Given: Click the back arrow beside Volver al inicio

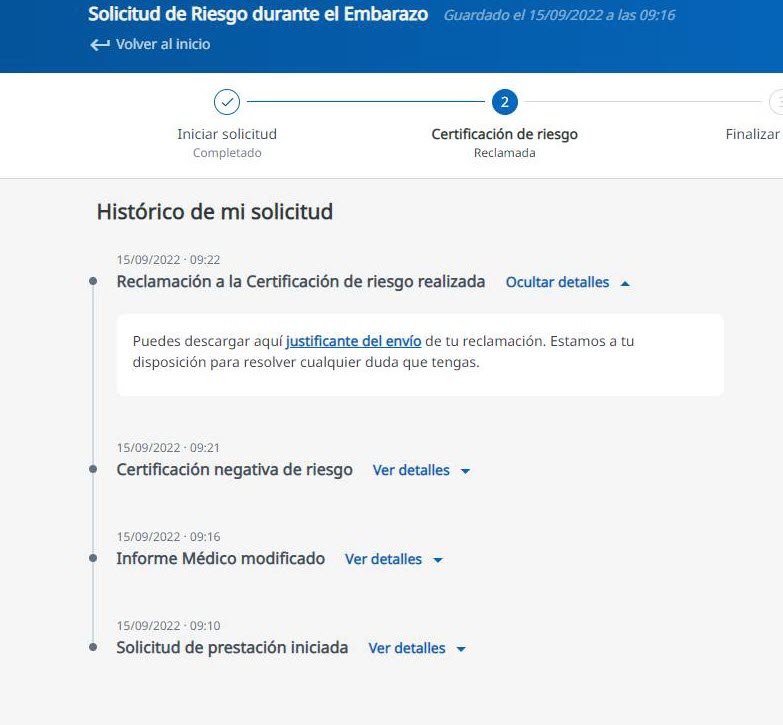Looking at the screenshot, I should click(x=99, y=45).
